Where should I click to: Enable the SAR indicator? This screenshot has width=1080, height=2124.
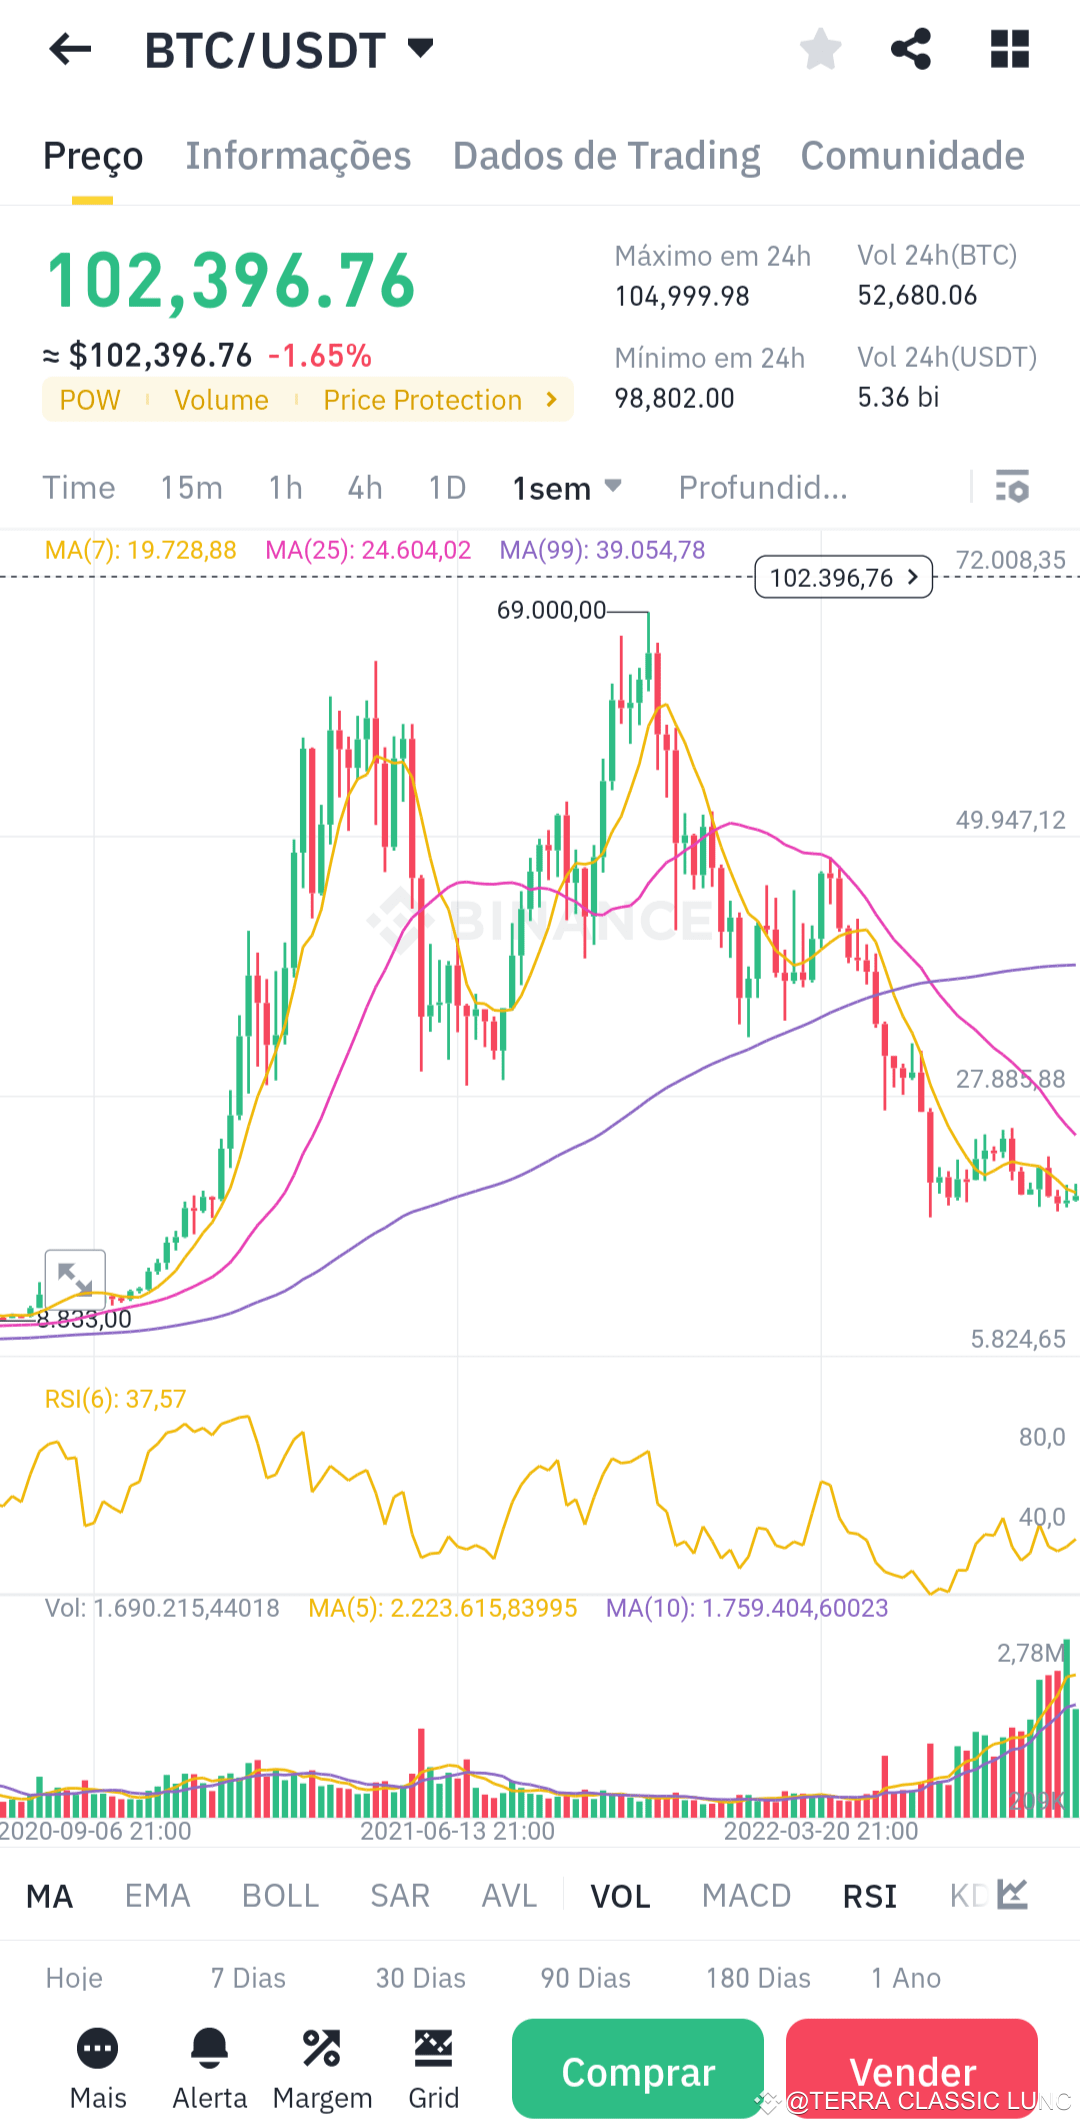click(400, 1896)
